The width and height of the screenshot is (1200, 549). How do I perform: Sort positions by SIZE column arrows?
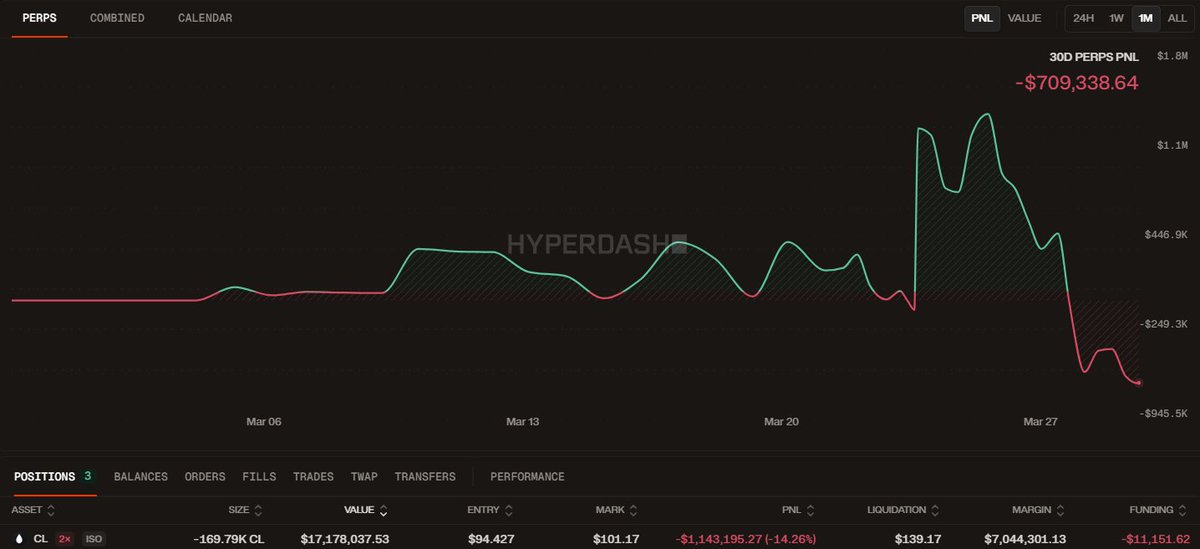coord(258,510)
